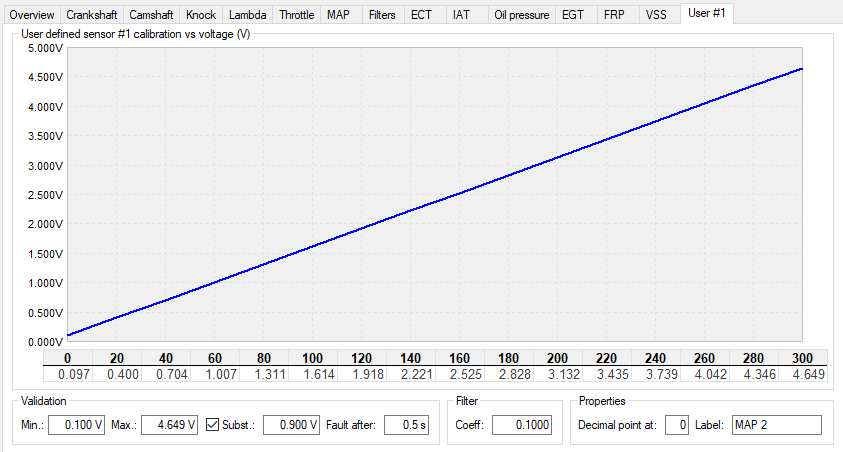Select the Camshaft tab
Screen dimensions: 843x452
click(x=151, y=15)
